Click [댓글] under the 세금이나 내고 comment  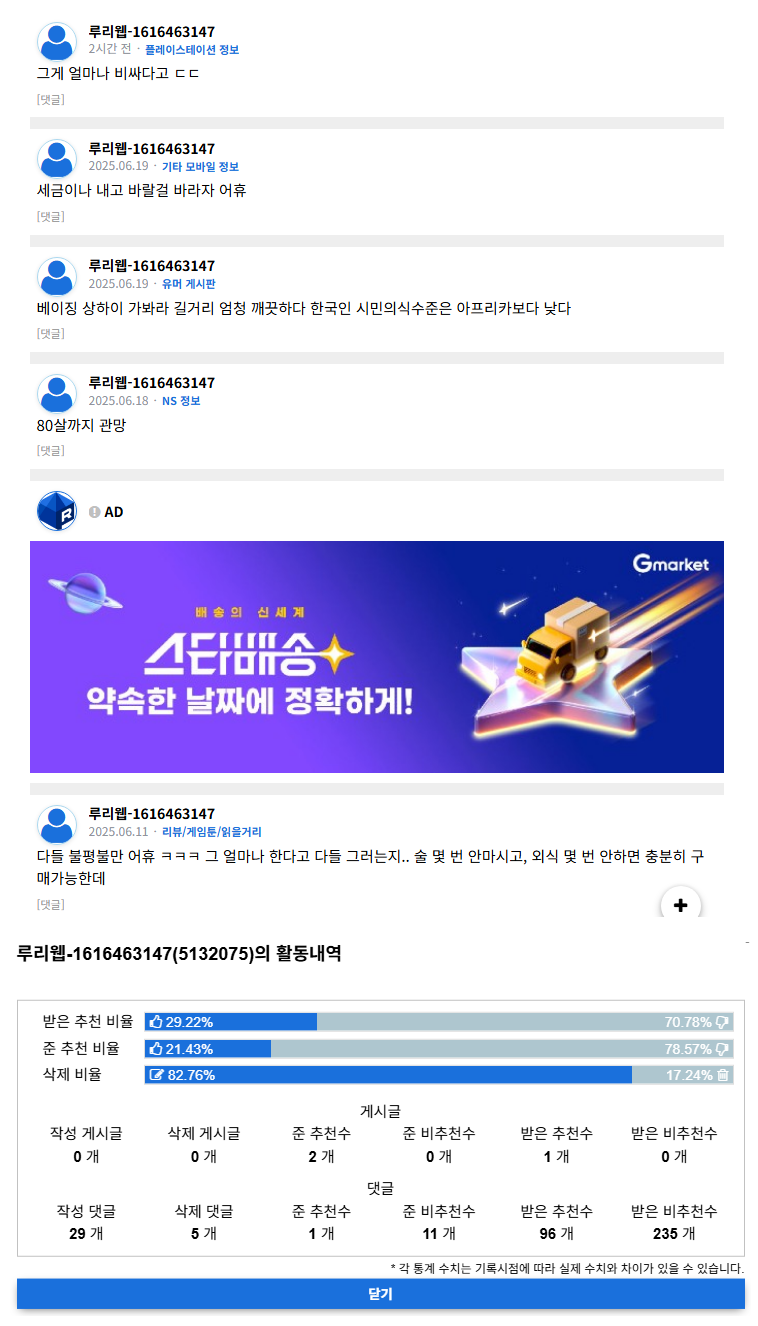pos(51,216)
